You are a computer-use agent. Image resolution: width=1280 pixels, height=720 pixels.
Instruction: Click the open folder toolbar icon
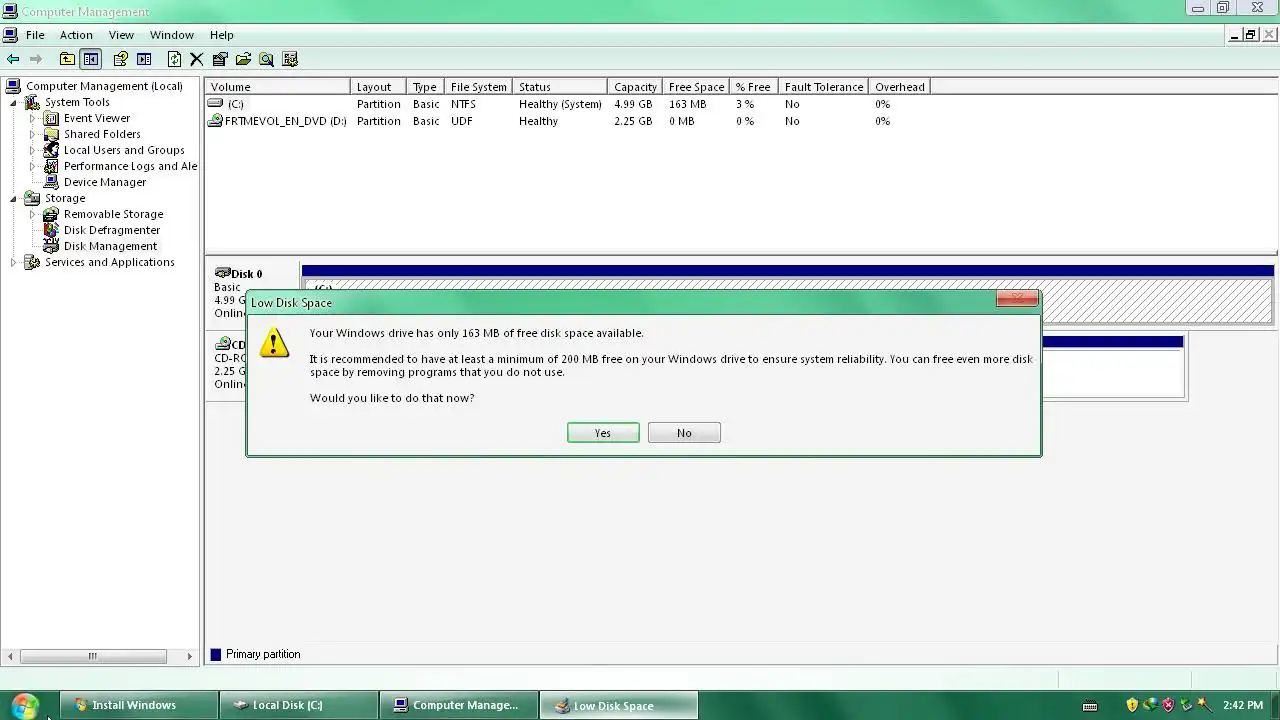(x=243, y=60)
